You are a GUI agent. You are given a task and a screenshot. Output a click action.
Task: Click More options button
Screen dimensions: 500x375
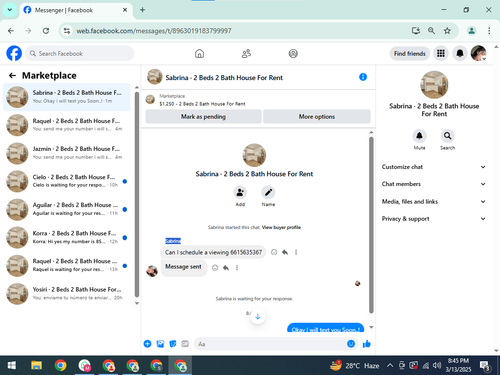(317, 117)
